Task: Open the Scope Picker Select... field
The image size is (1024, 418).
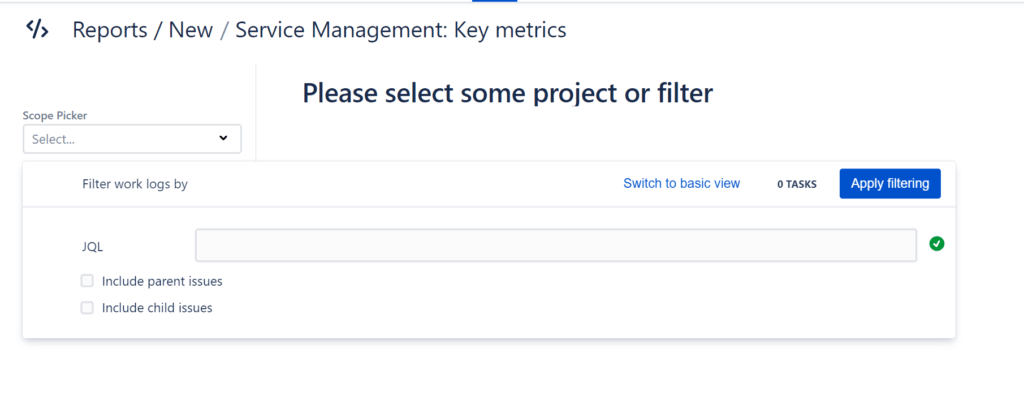Action: tap(132, 139)
